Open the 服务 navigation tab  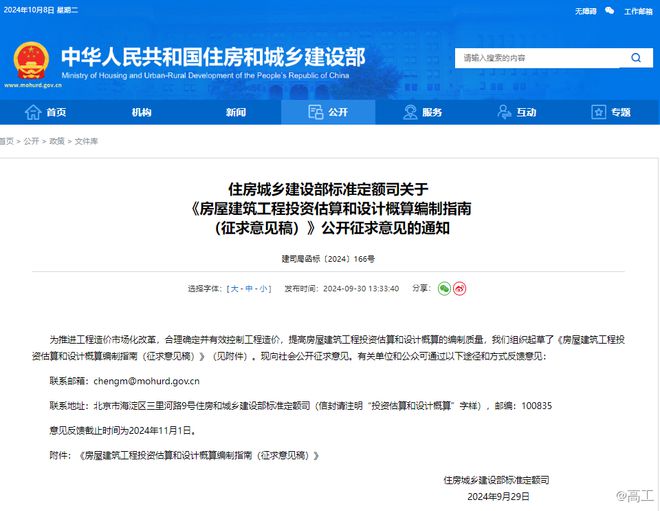click(423, 112)
